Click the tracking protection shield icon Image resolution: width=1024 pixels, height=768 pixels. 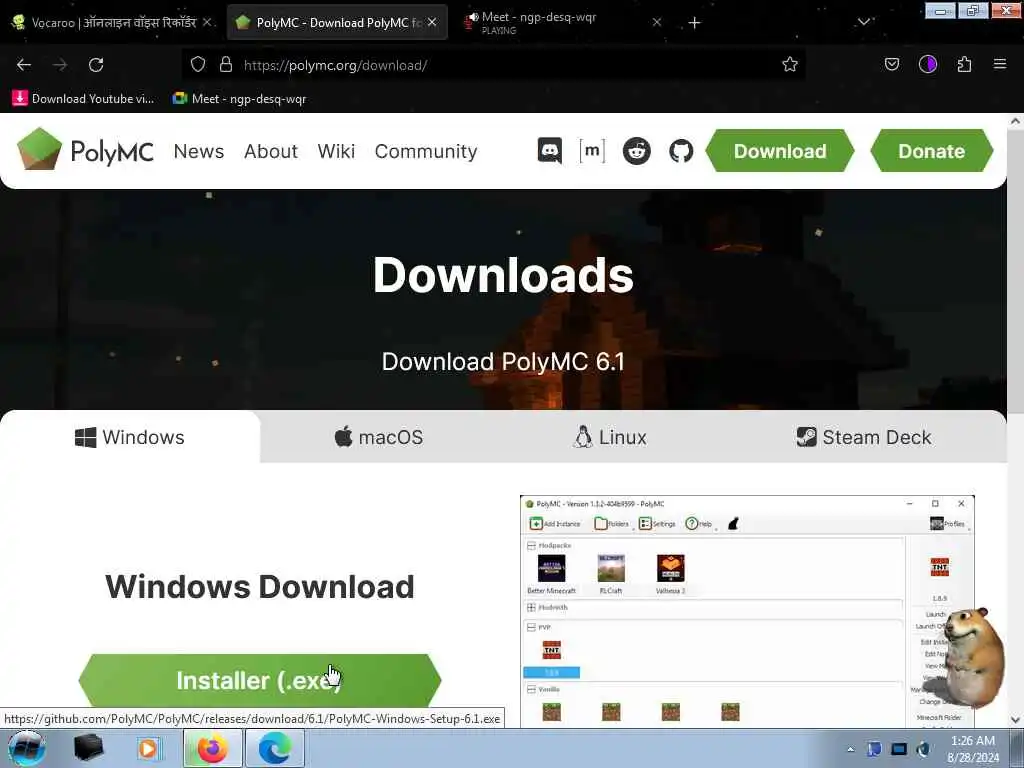click(198, 64)
